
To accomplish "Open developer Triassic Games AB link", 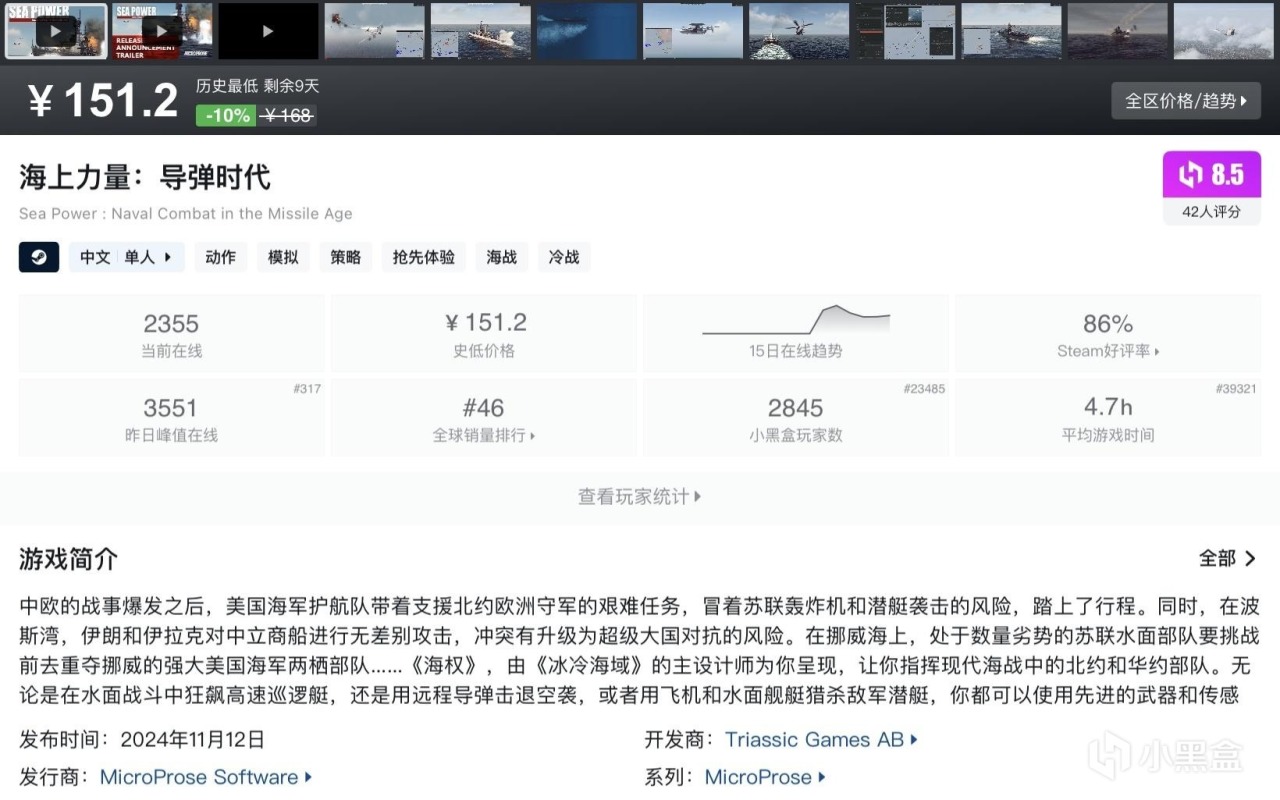I will click(x=821, y=740).
